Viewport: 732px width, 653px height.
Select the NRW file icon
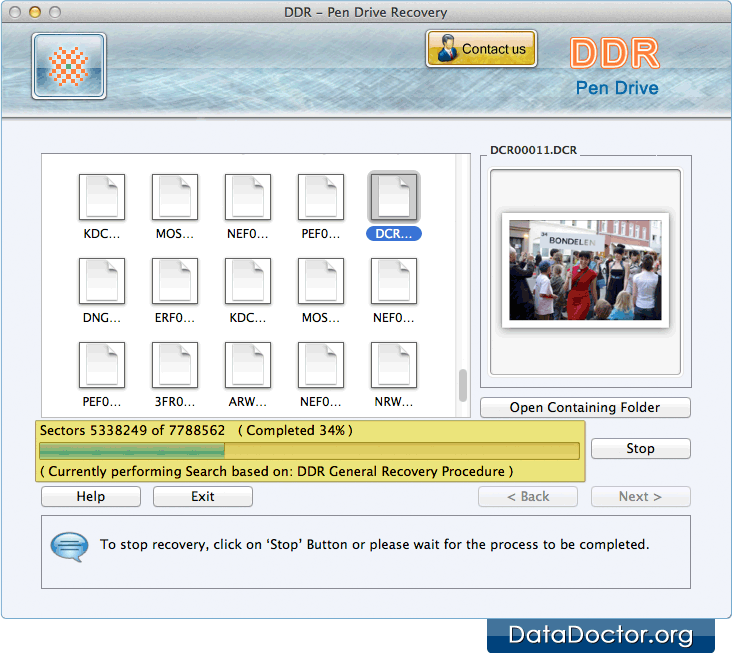[x=394, y=365]
